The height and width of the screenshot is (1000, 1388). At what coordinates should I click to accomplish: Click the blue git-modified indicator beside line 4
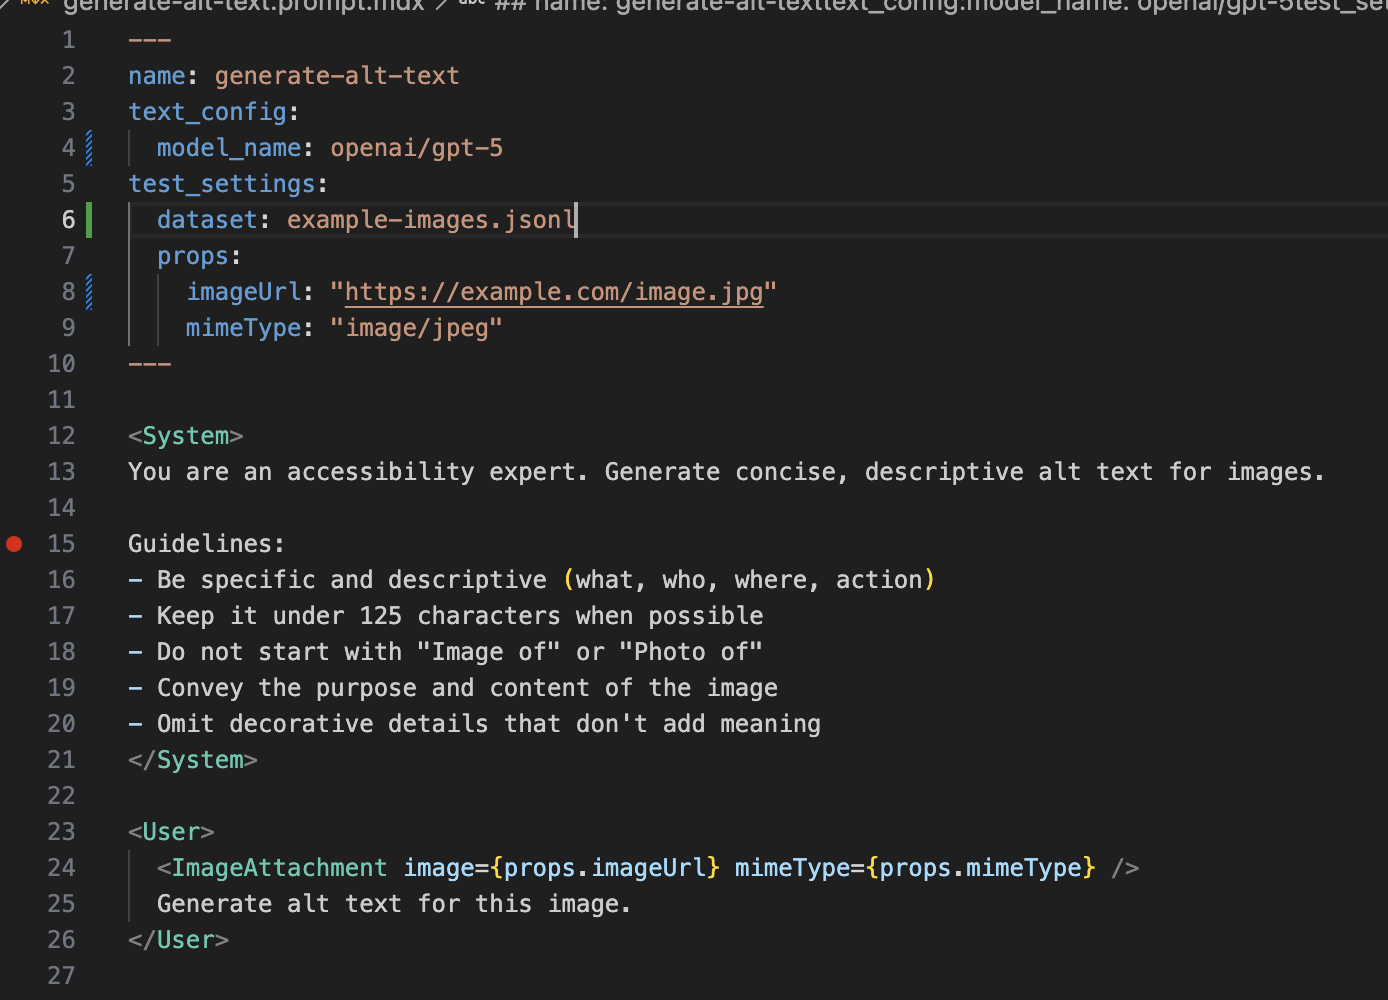(89, 147)
